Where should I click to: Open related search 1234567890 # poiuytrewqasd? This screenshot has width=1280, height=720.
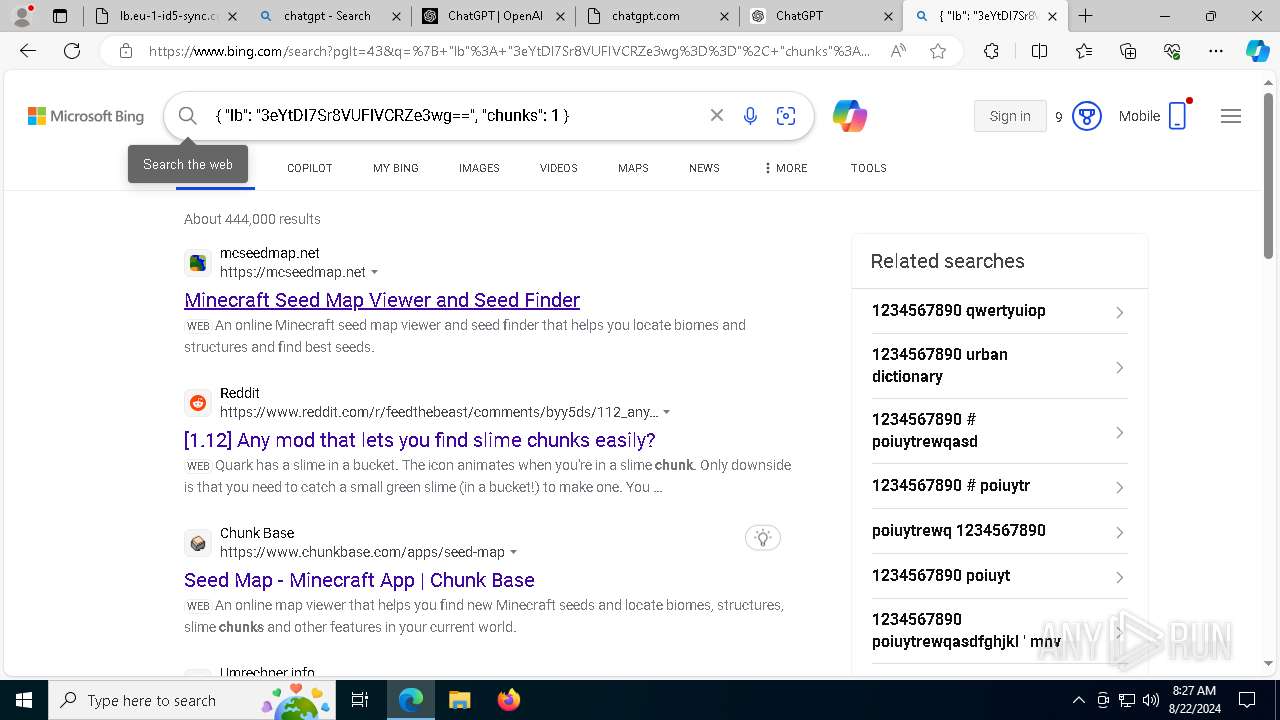pos(999,431)
